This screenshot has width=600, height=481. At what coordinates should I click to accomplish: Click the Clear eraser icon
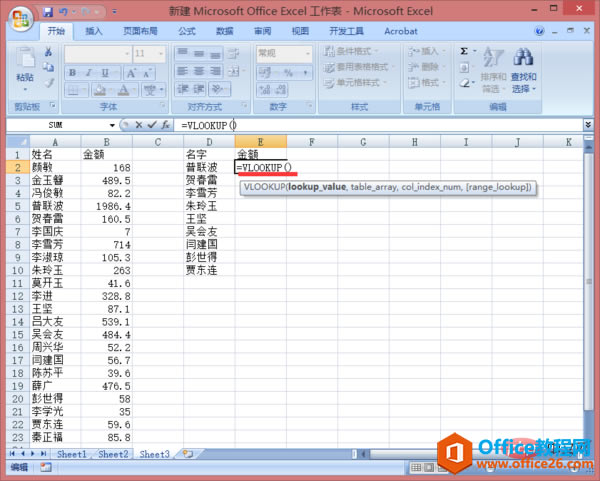[465, 83]
